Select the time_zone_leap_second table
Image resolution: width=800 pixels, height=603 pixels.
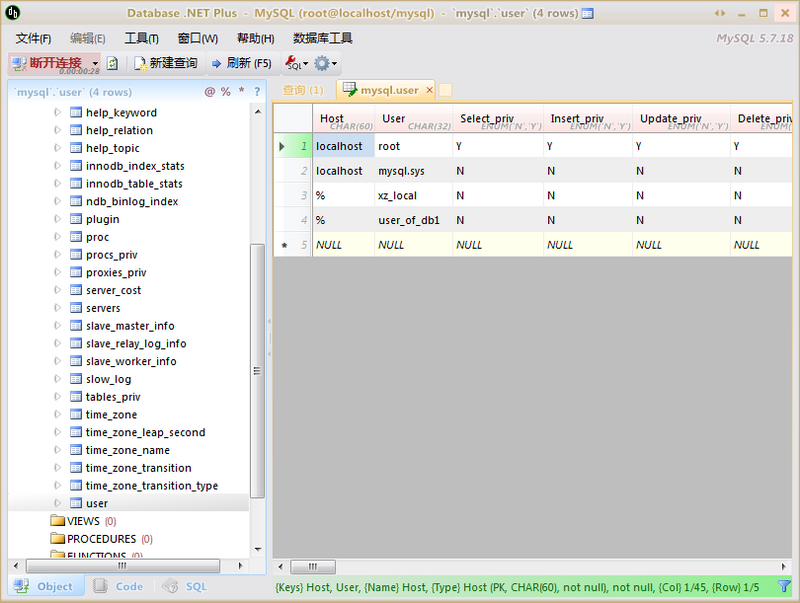point(145,432)
